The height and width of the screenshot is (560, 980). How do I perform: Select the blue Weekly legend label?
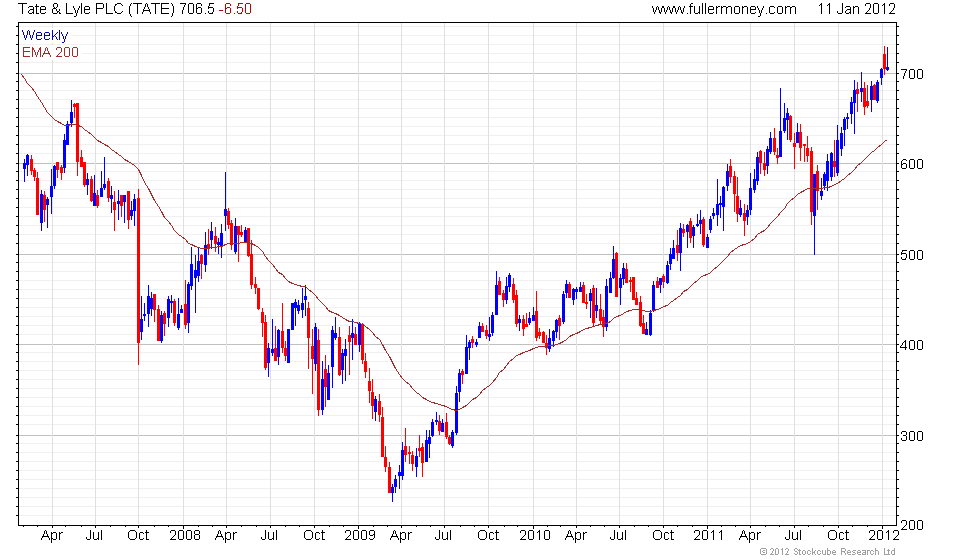[44, 36]
